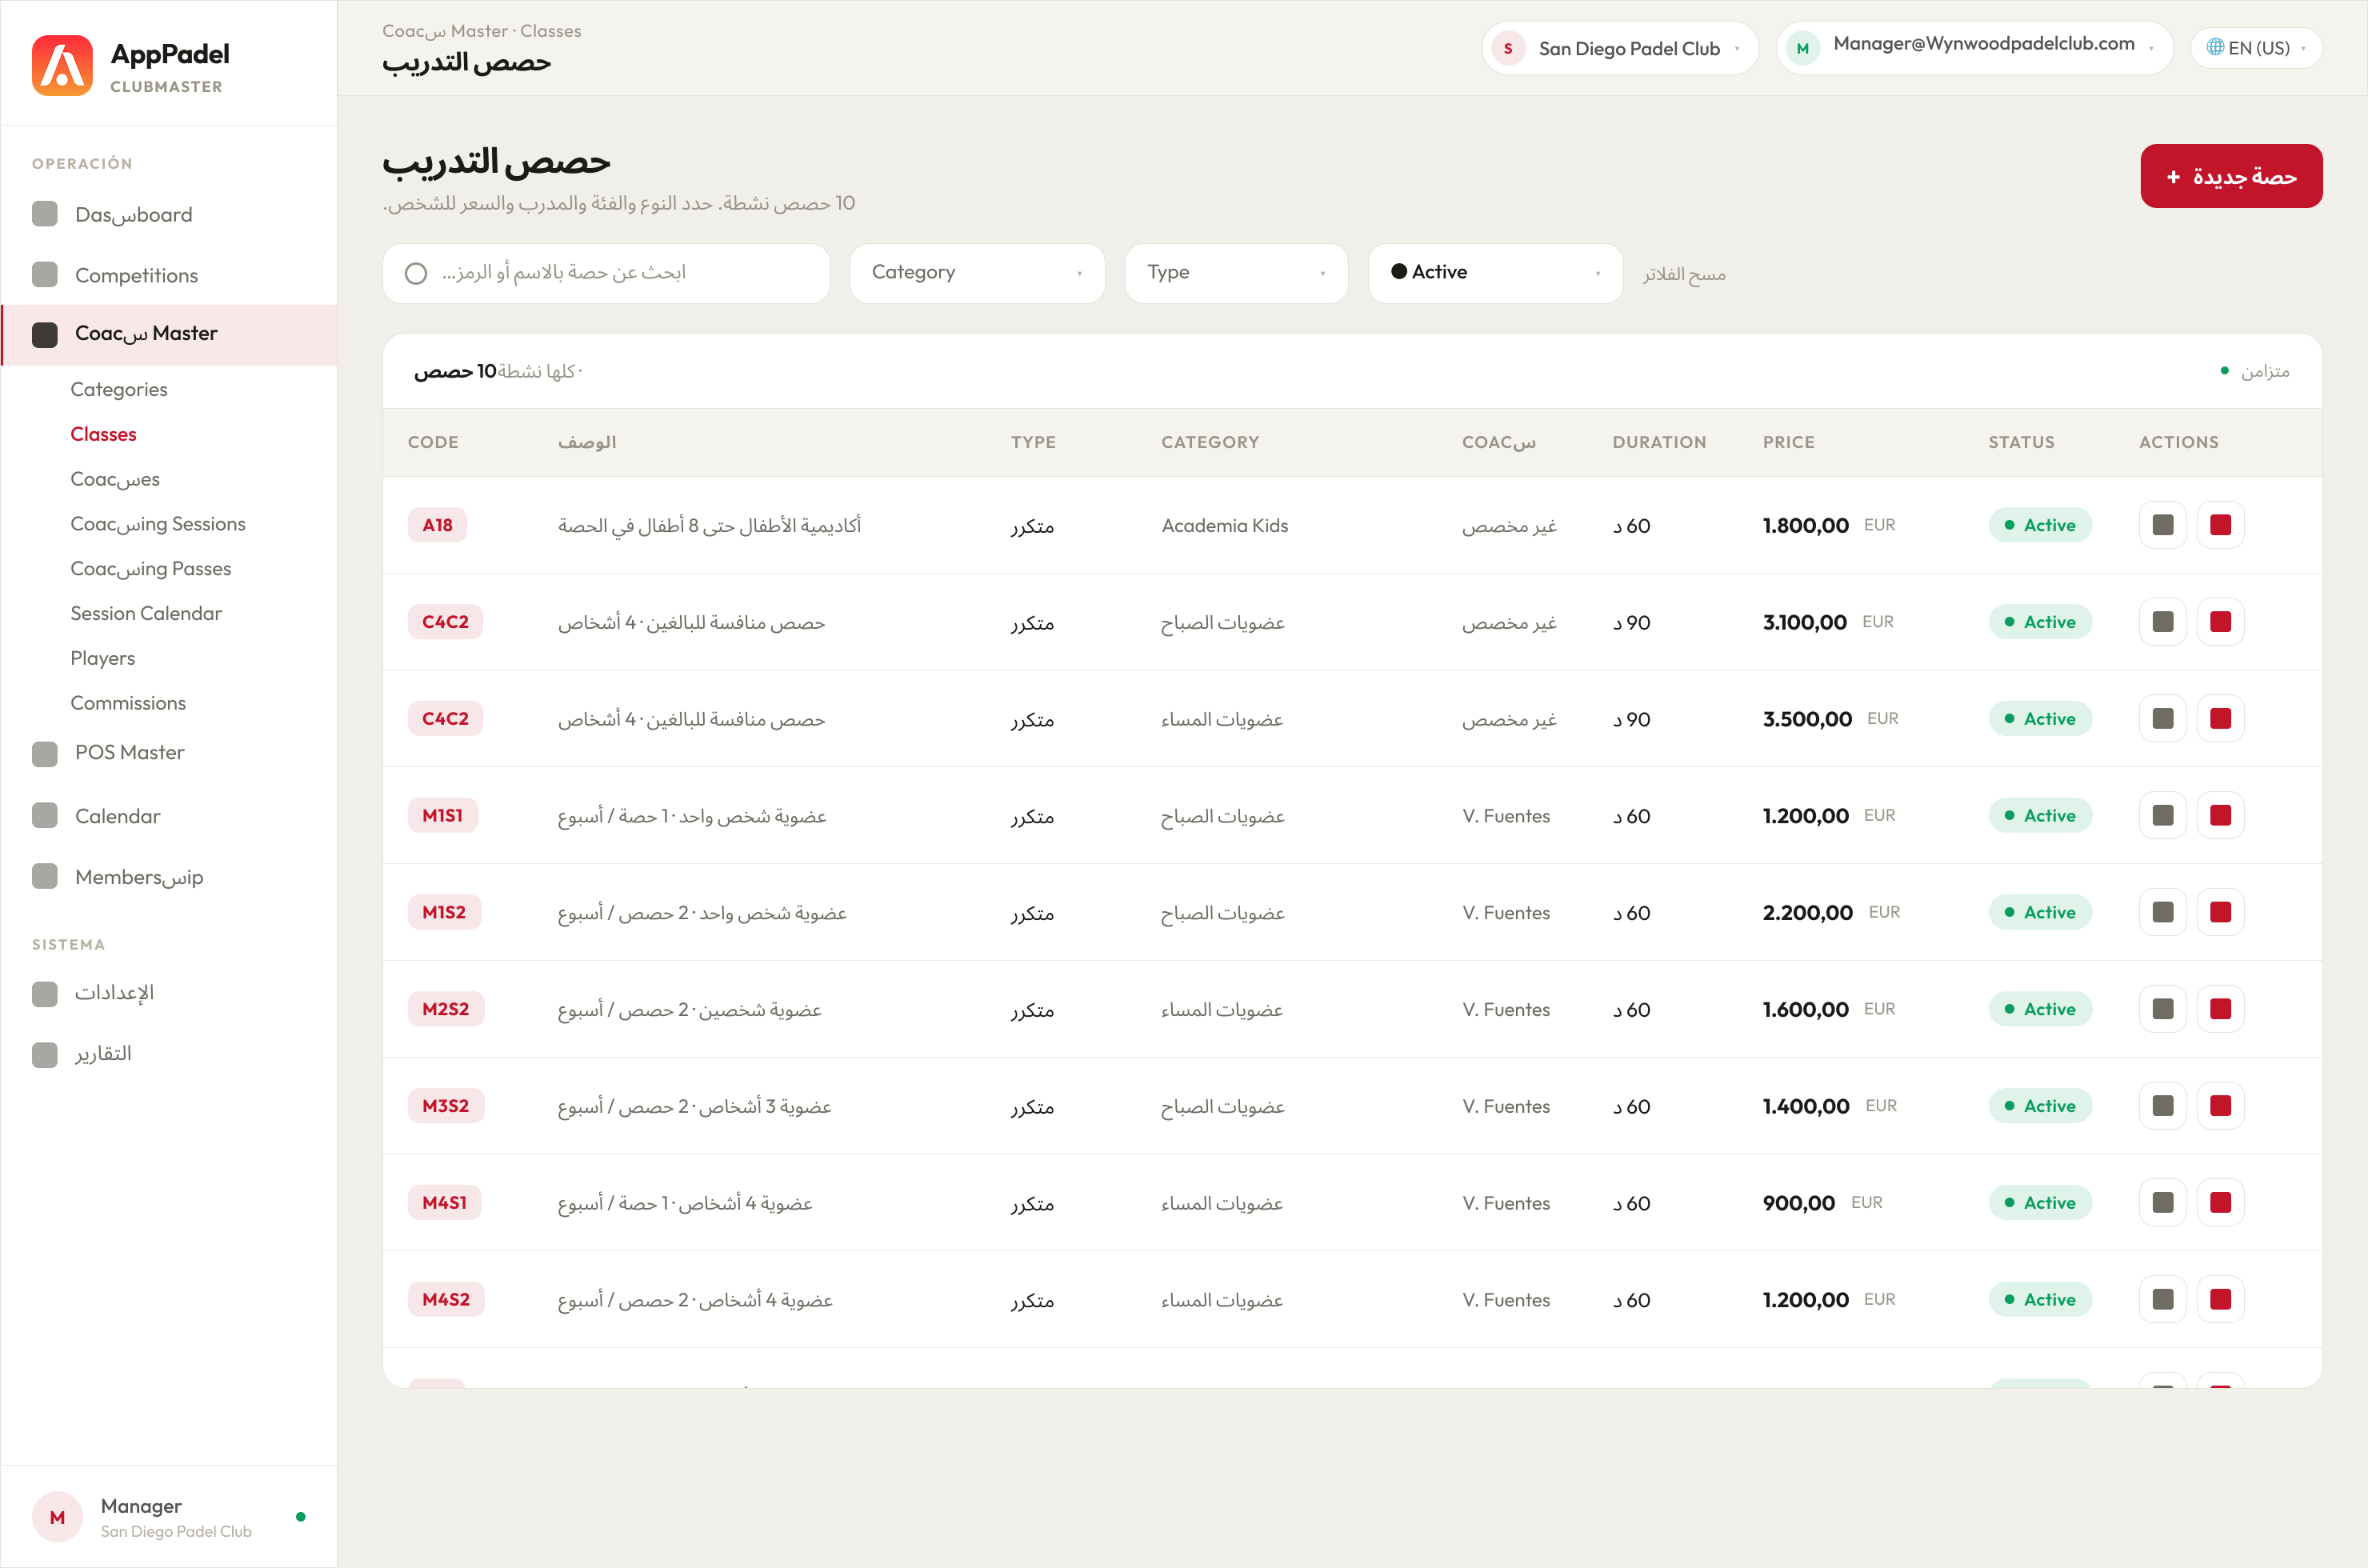Select the Competitions sidebar icon

tap(45, 274)
